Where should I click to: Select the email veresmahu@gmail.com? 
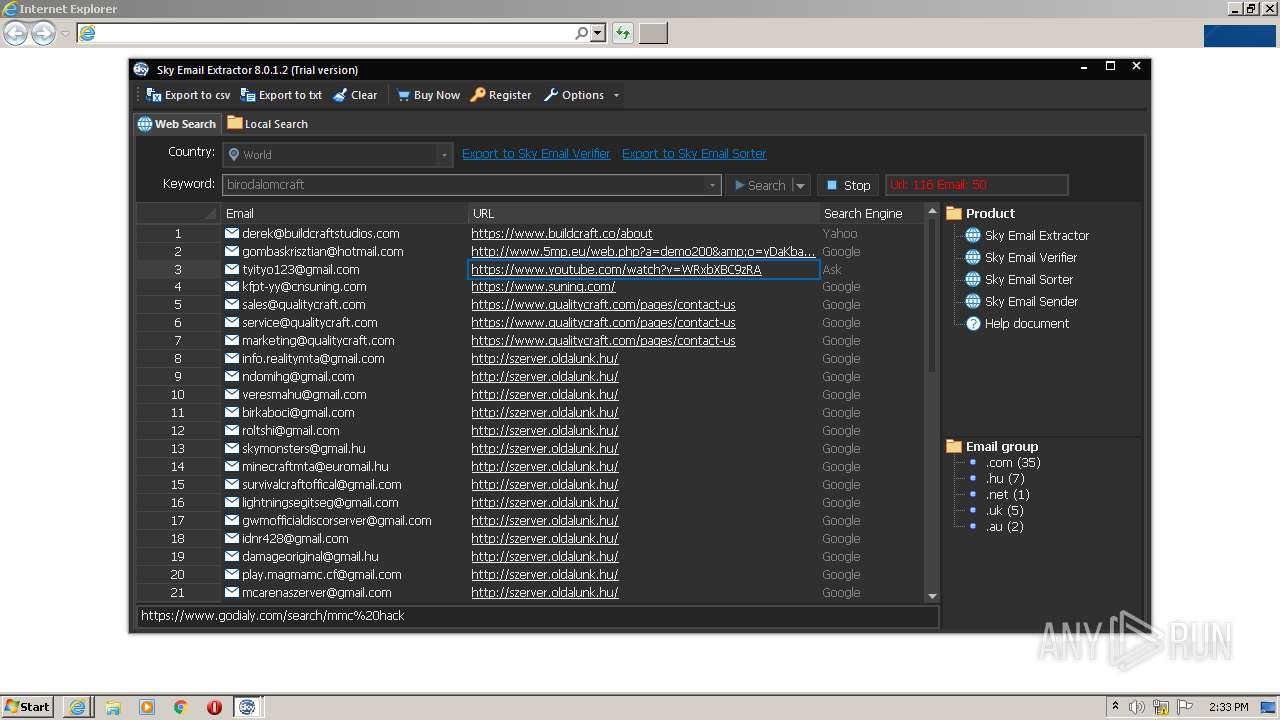coord(304,394)
